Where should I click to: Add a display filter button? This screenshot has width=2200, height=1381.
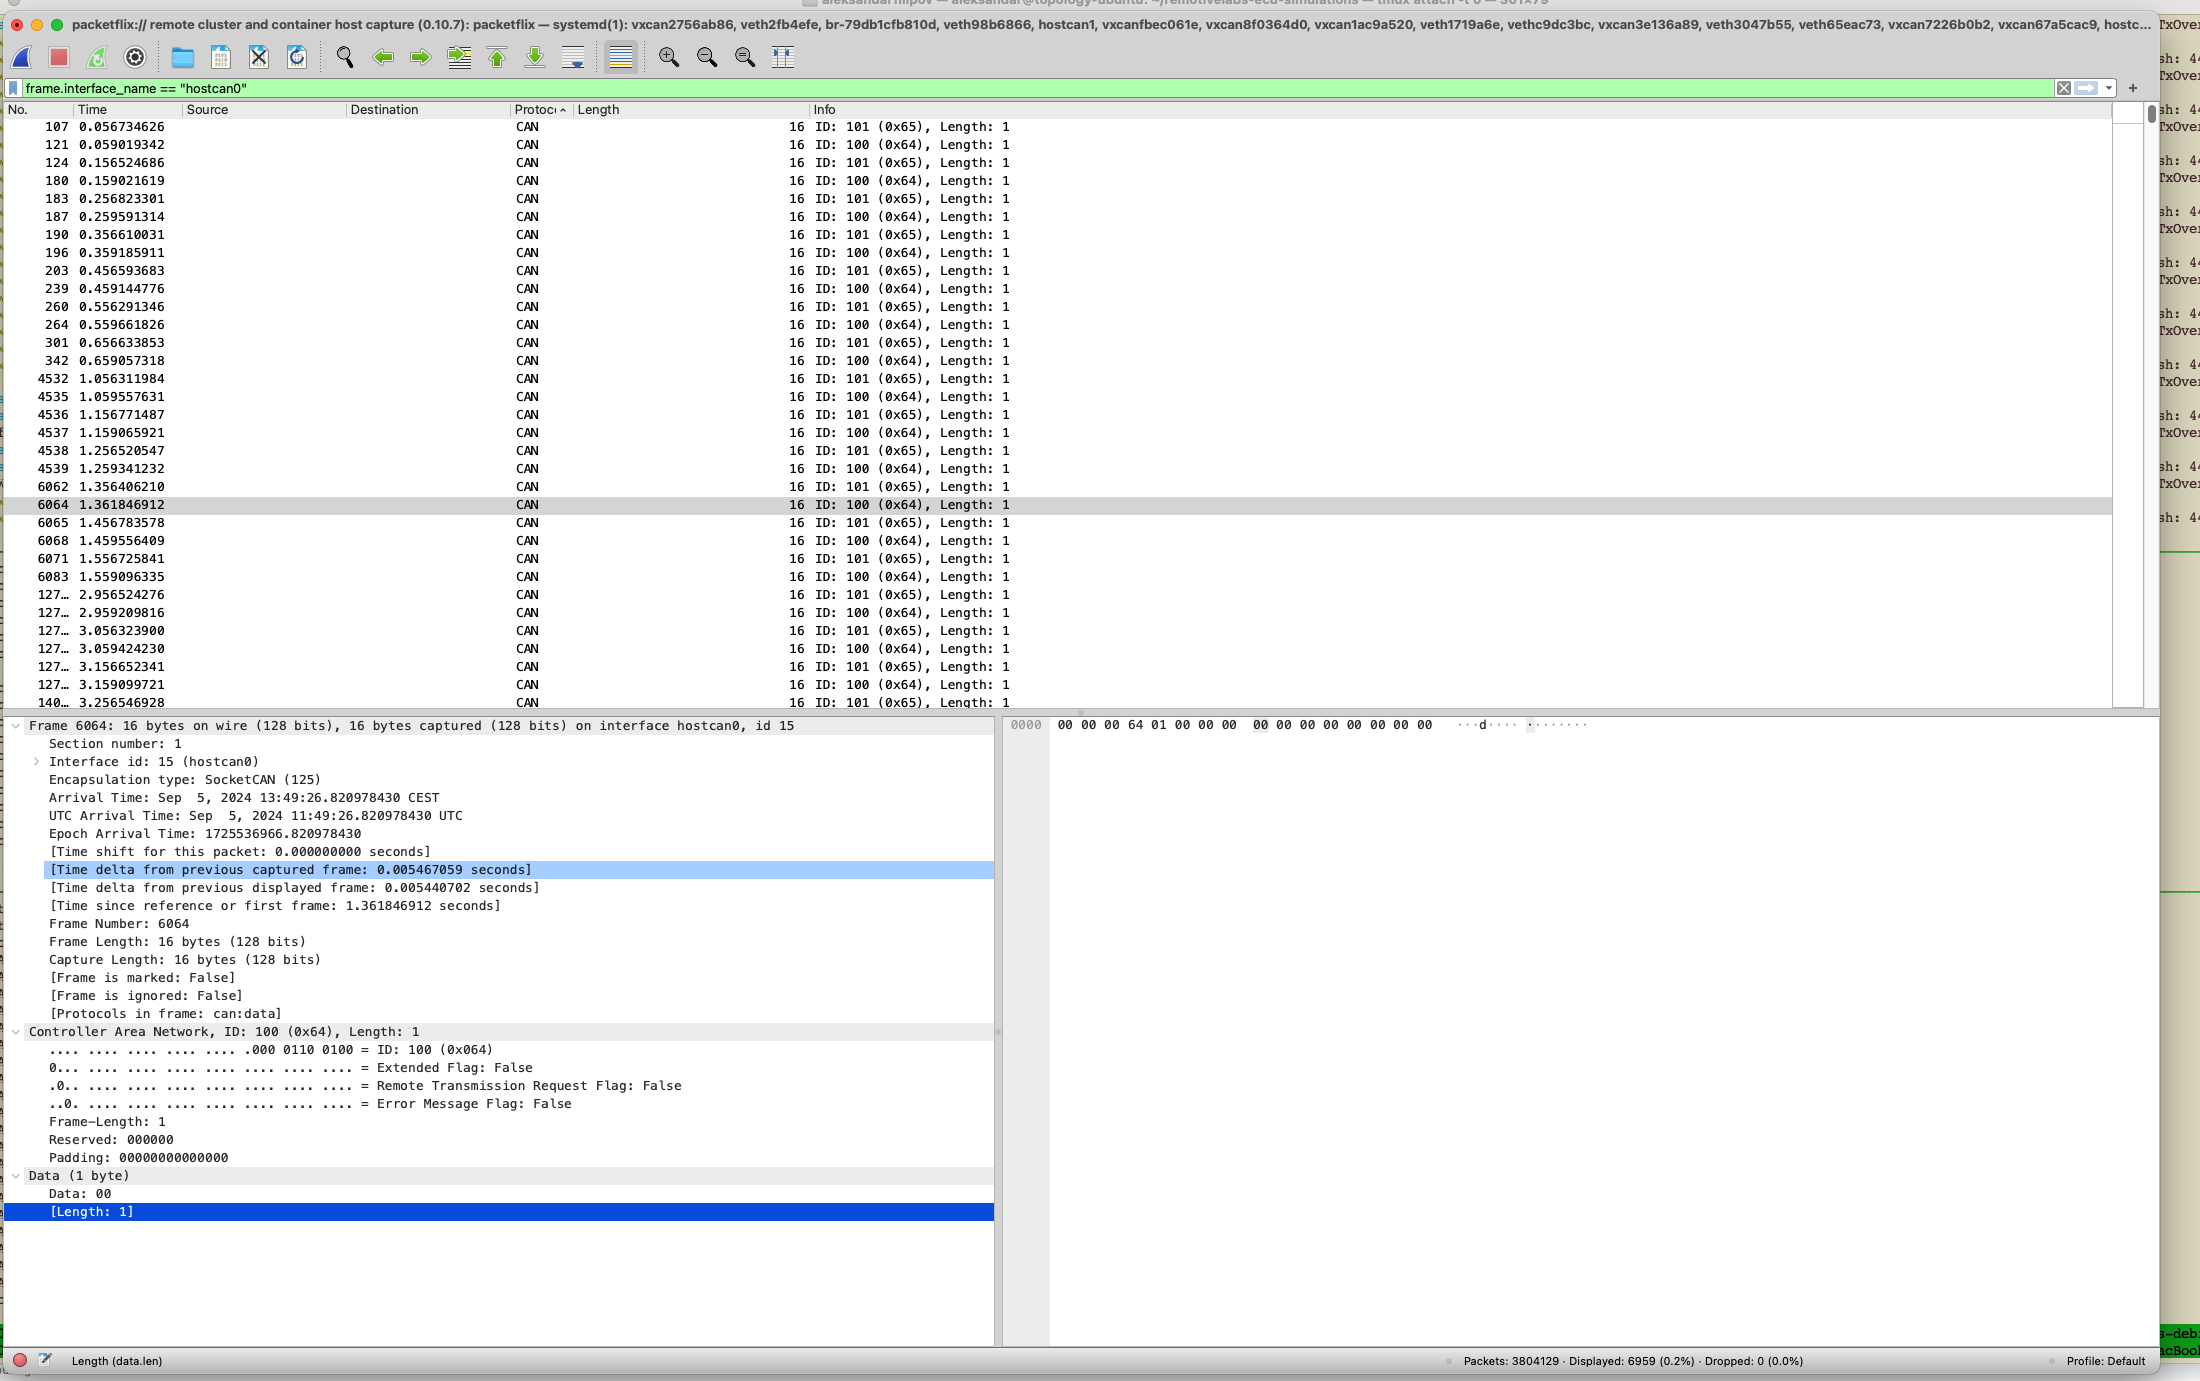[2133, 88]
